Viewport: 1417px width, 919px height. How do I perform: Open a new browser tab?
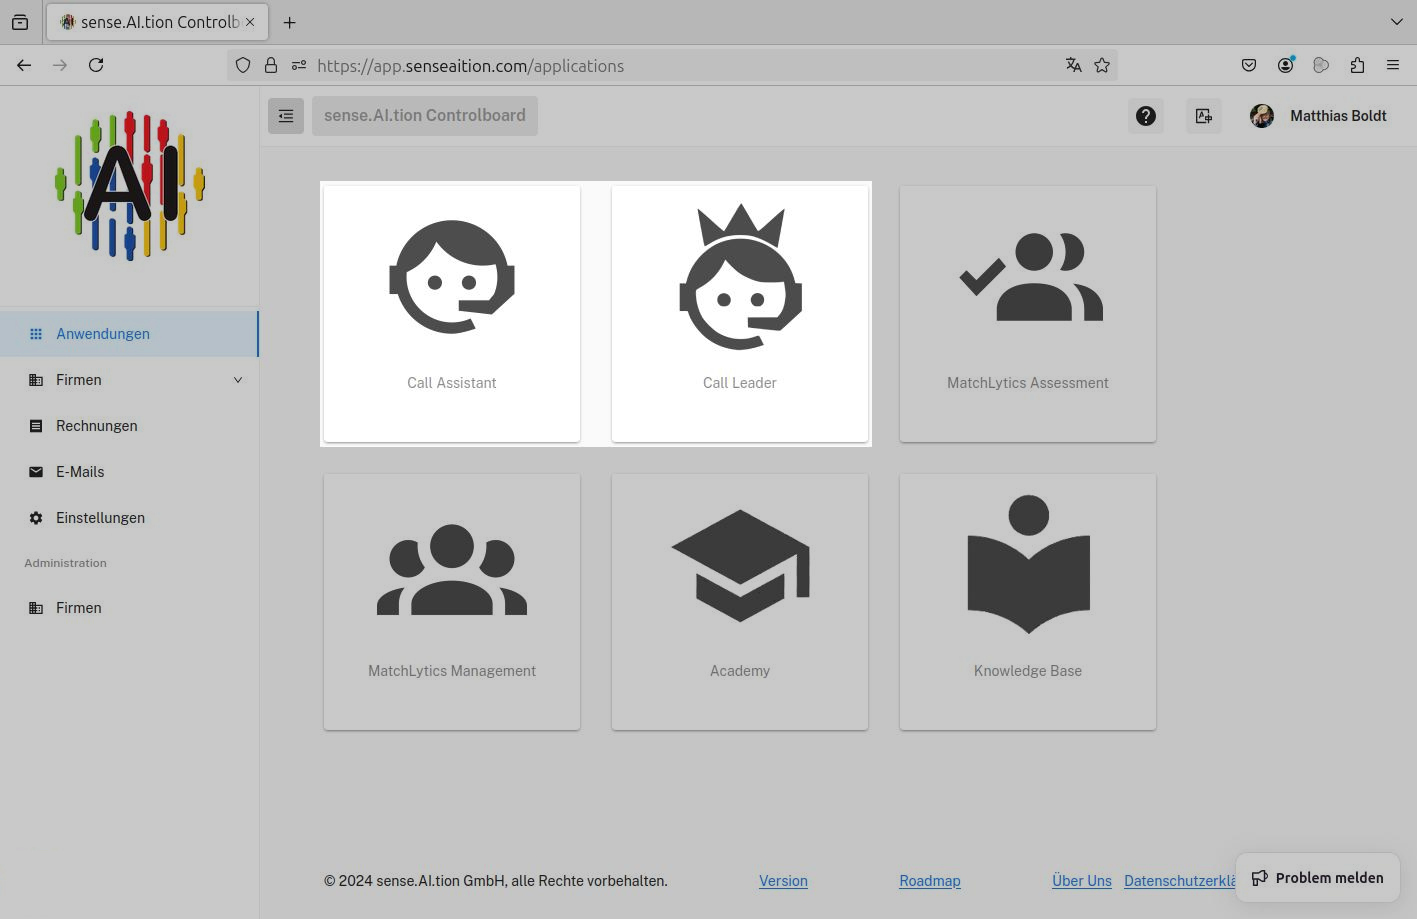[289, 22]
